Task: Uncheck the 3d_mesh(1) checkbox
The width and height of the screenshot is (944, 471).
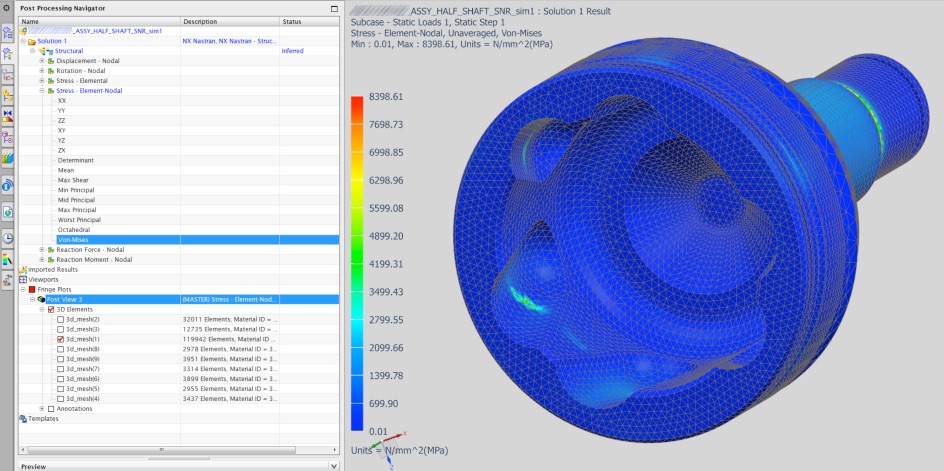Action: click(60, 339)
